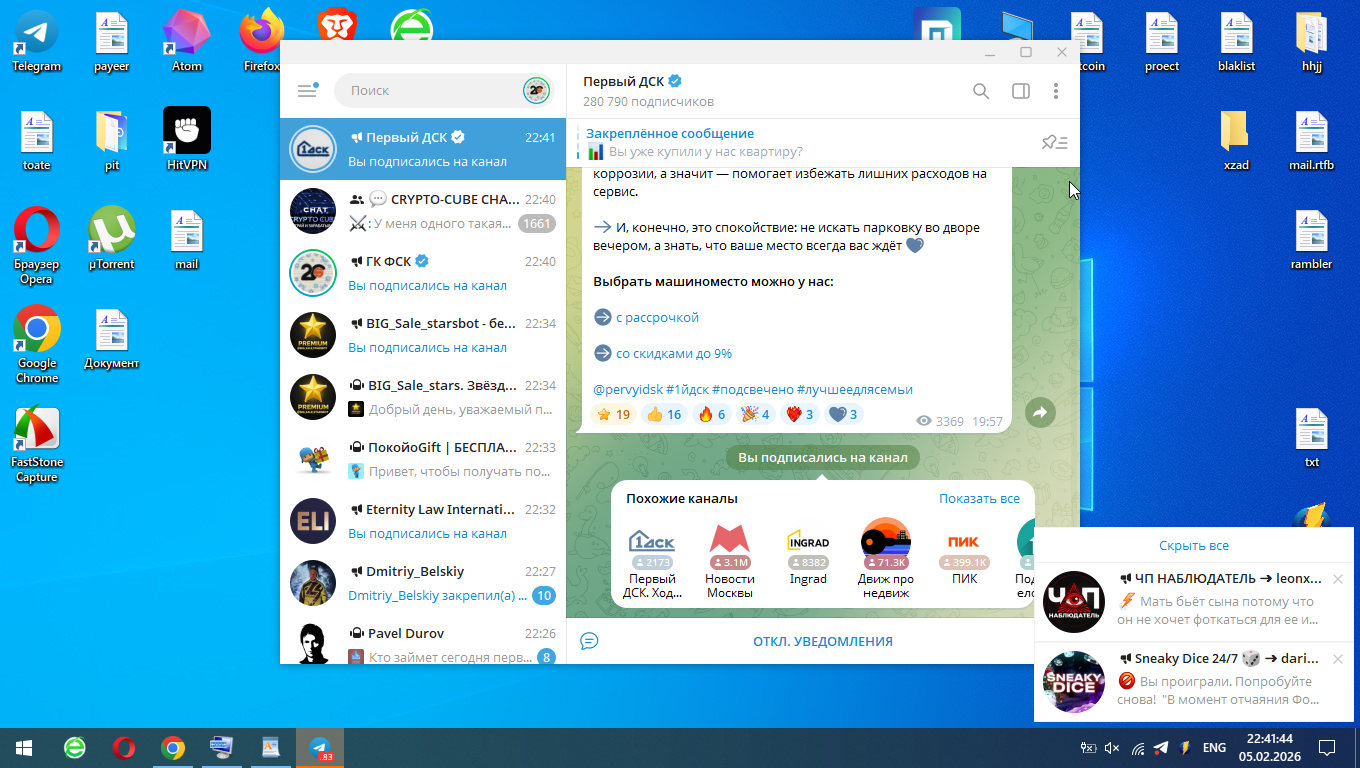Image resolution: width=1360 pixels, height=768 pixels.
Task: Add the fire reaction with 6
Action: click(711, 414)
